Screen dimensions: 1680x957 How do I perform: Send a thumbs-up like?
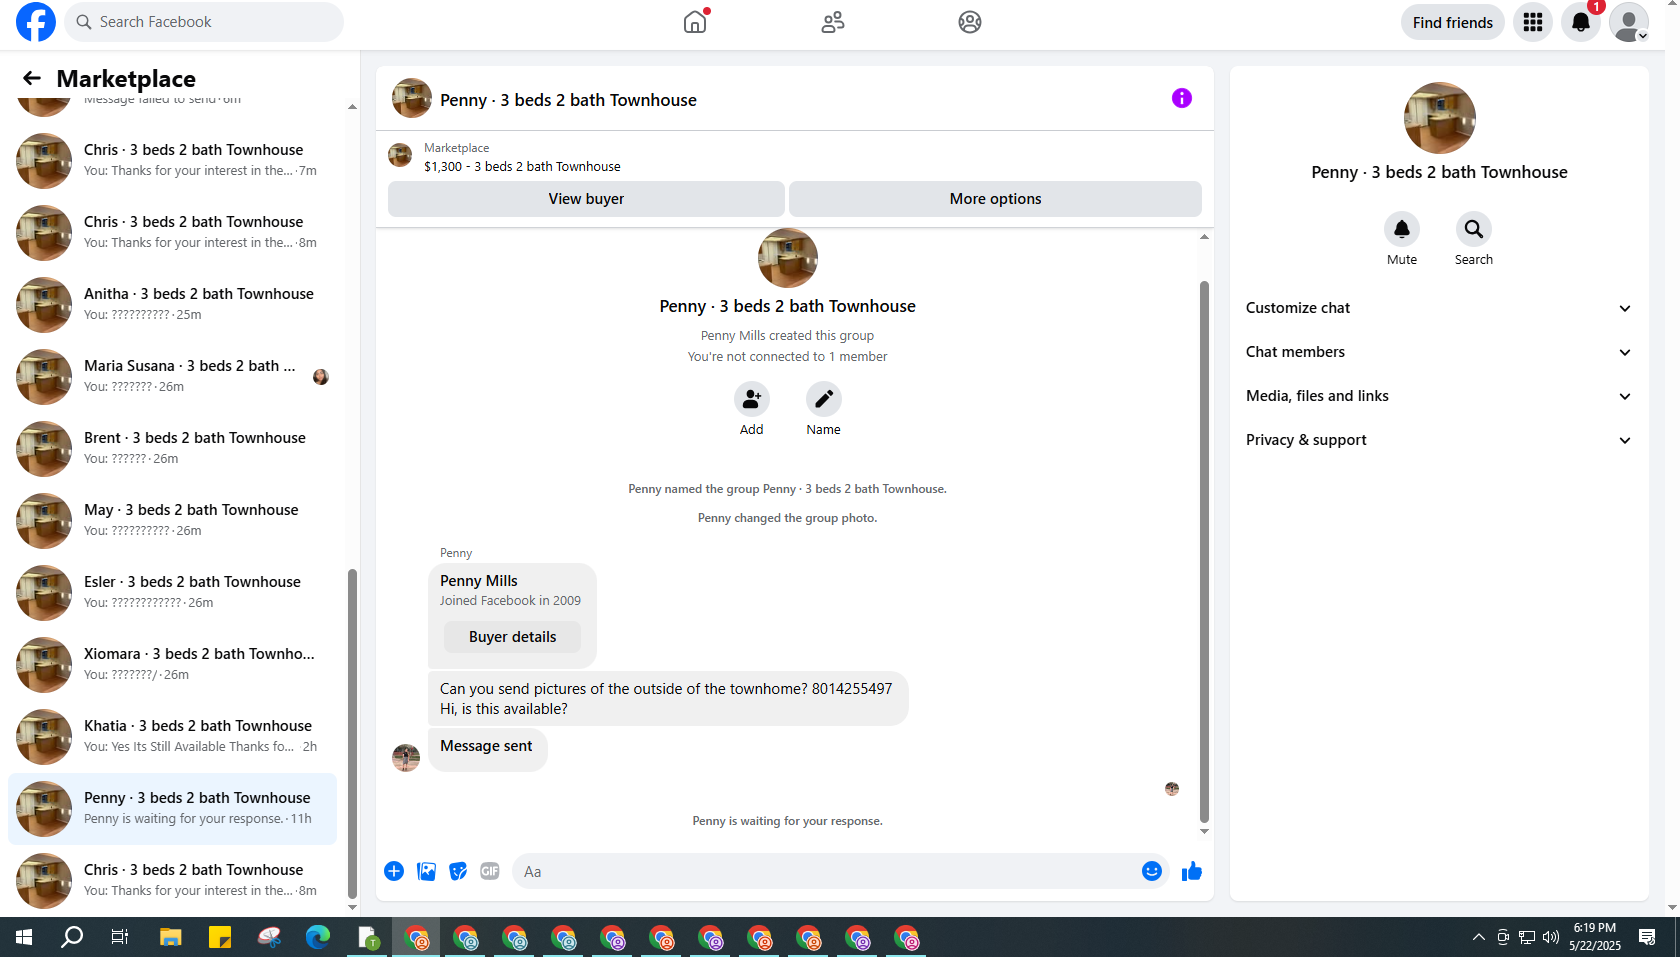point(1192,871)
